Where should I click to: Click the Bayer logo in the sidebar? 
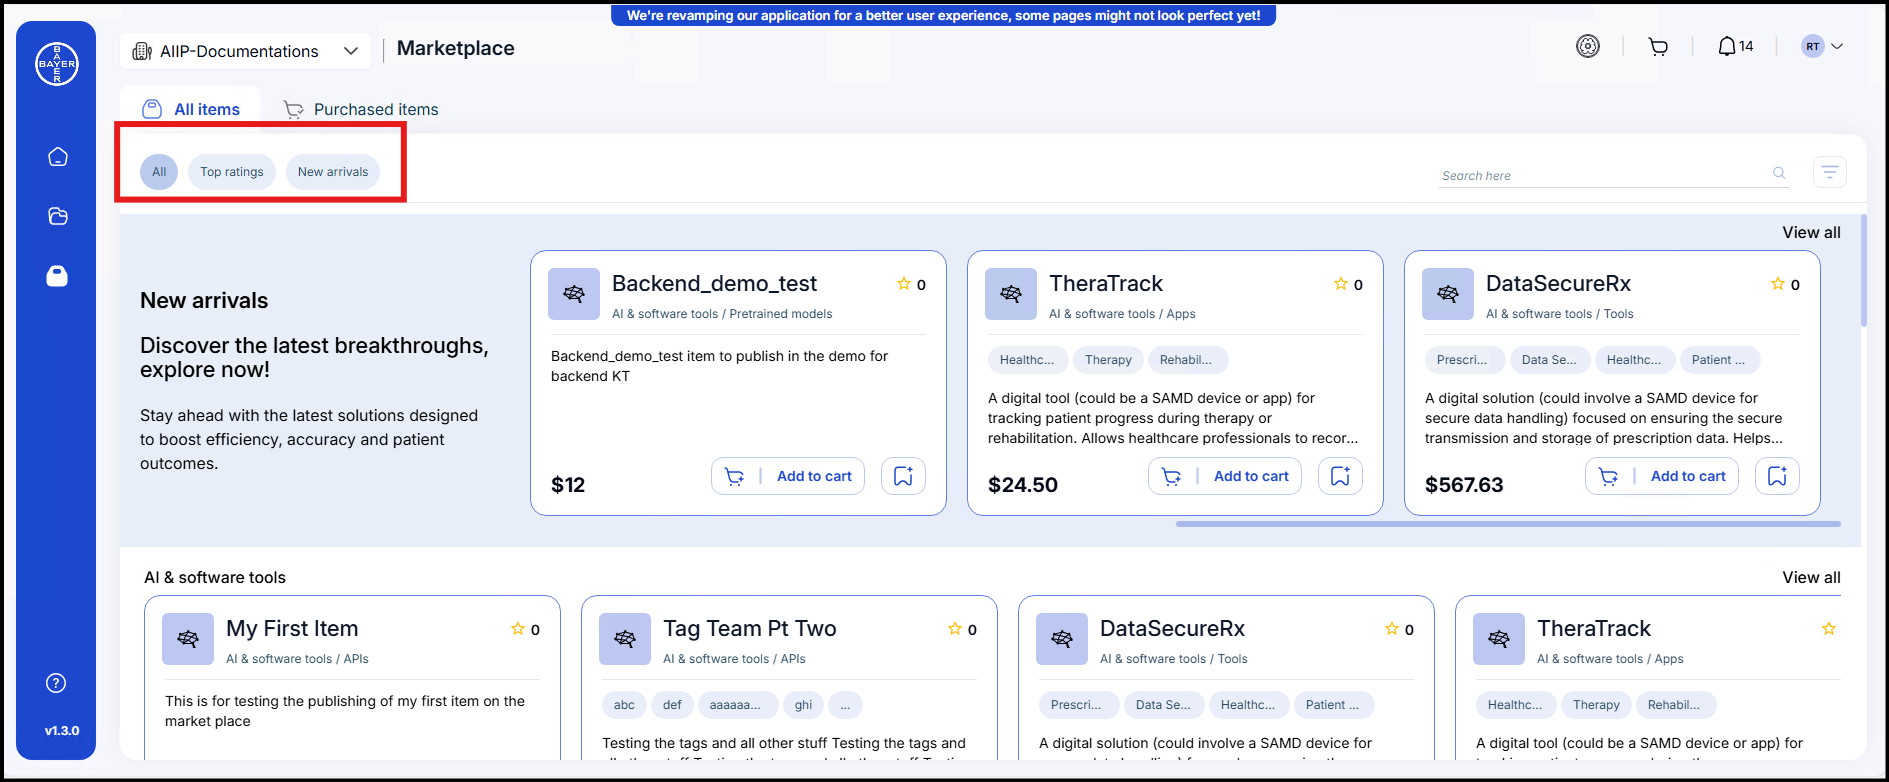(57, 64)
